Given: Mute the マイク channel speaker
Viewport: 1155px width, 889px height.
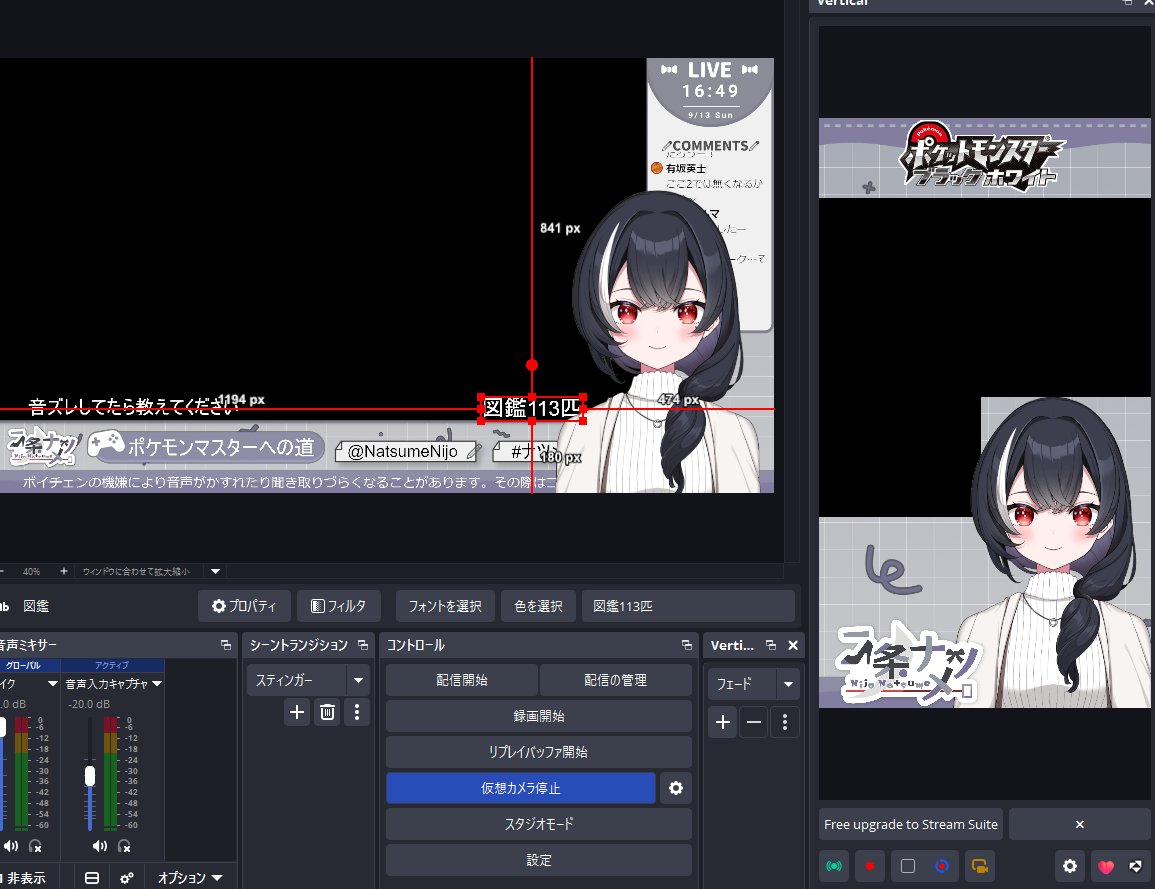Looking at the screenshot, I should [x=10, y=846].
